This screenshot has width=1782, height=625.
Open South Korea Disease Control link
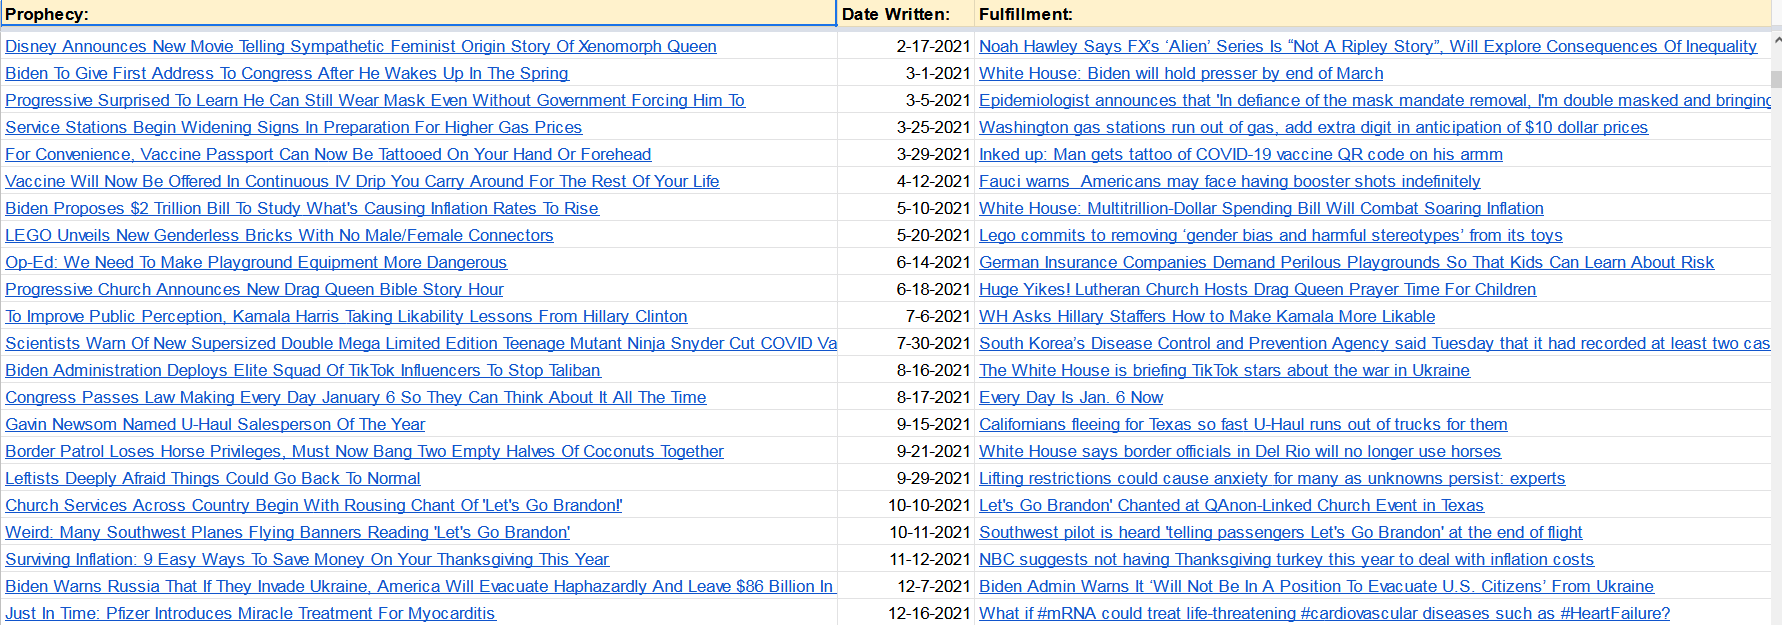coord(1375,343)
